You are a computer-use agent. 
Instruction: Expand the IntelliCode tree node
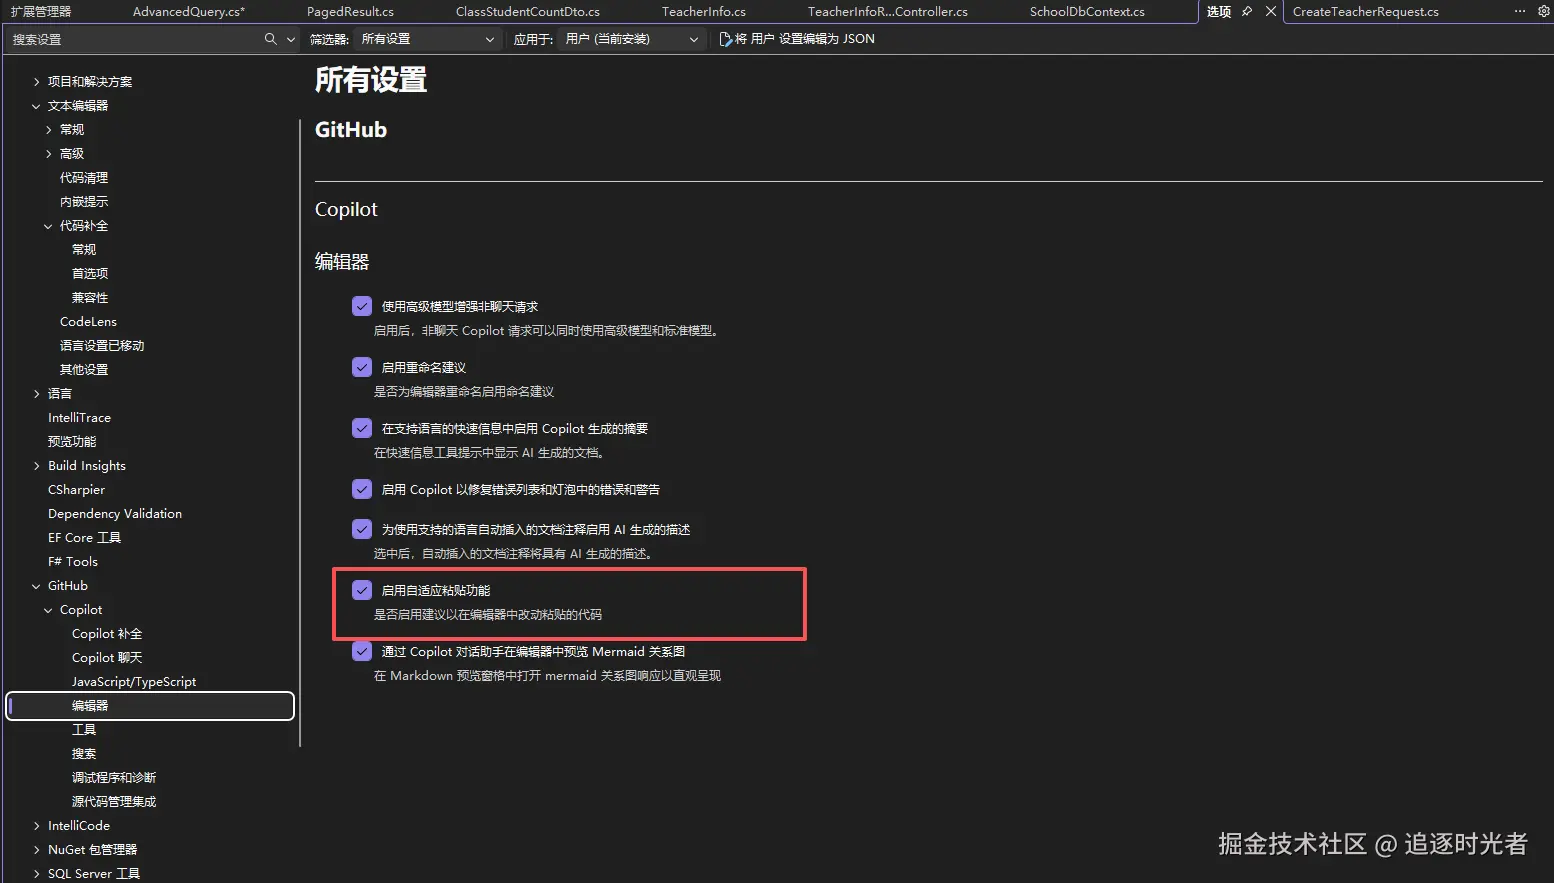(37, 826)
